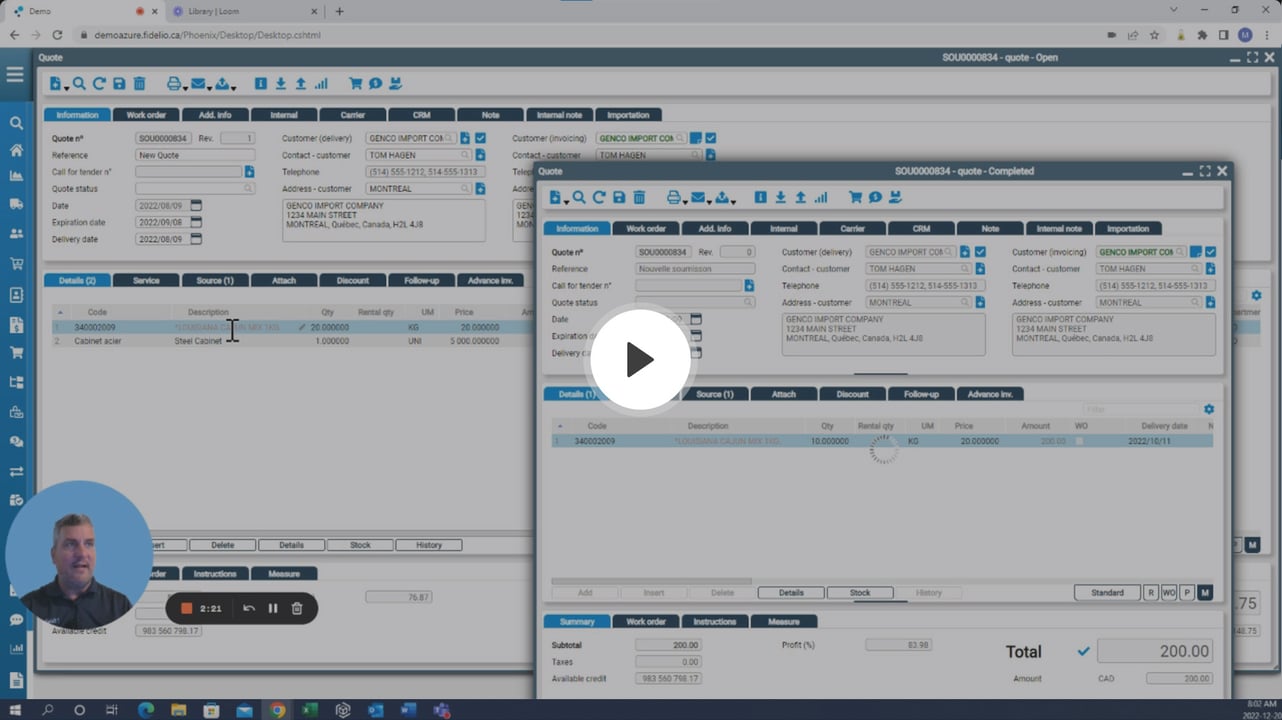
Task: Click the save icon in the front quote window toolbar
Action: (619, 198)
